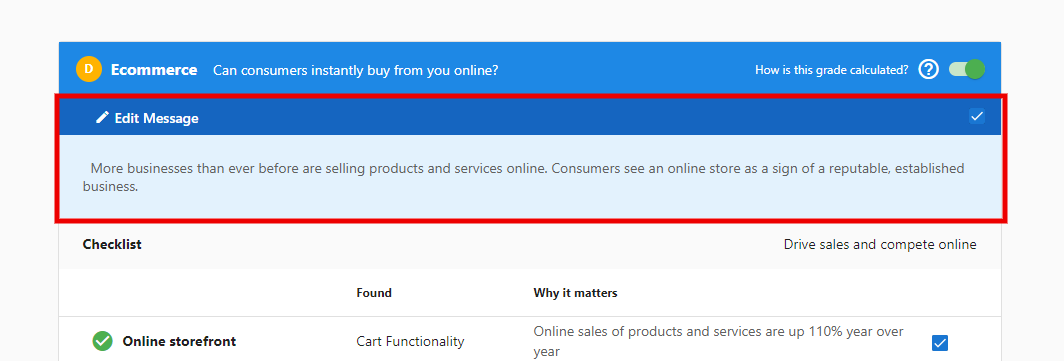Click the message paragraph about selling online
The height and width of the screenshot is (361, 1064).
pyautogui.click(x=523, y=177)
